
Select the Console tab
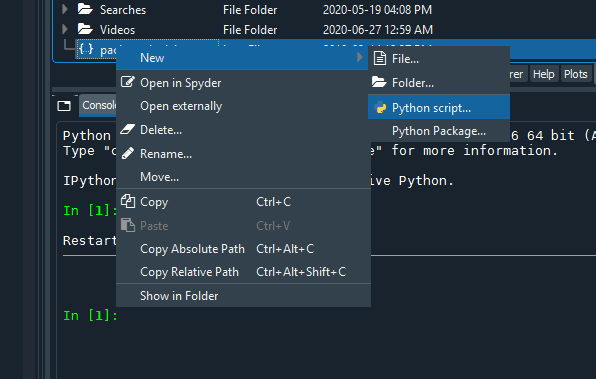click(x=98, y=105)
